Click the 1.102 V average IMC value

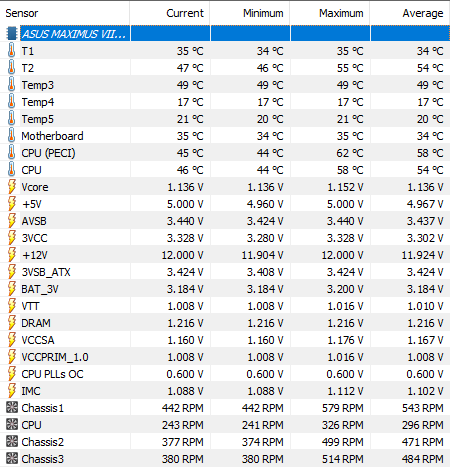425,391
